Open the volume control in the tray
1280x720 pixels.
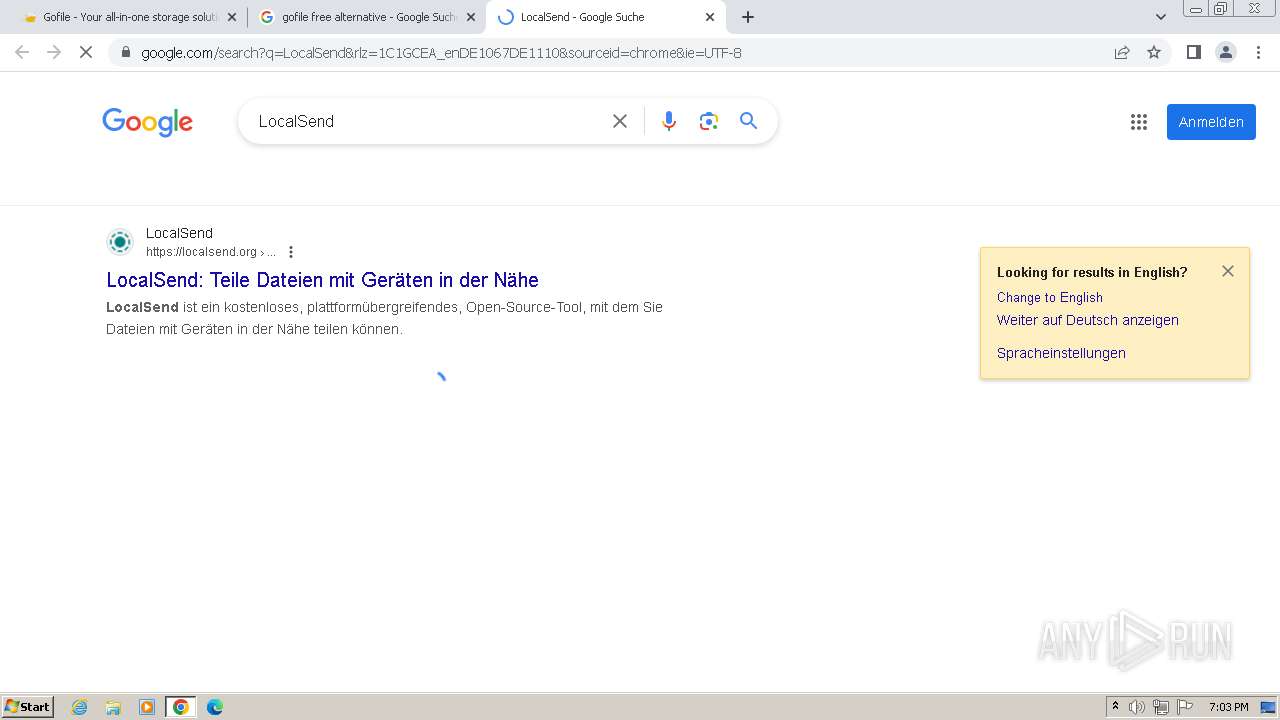(1137, 707)
